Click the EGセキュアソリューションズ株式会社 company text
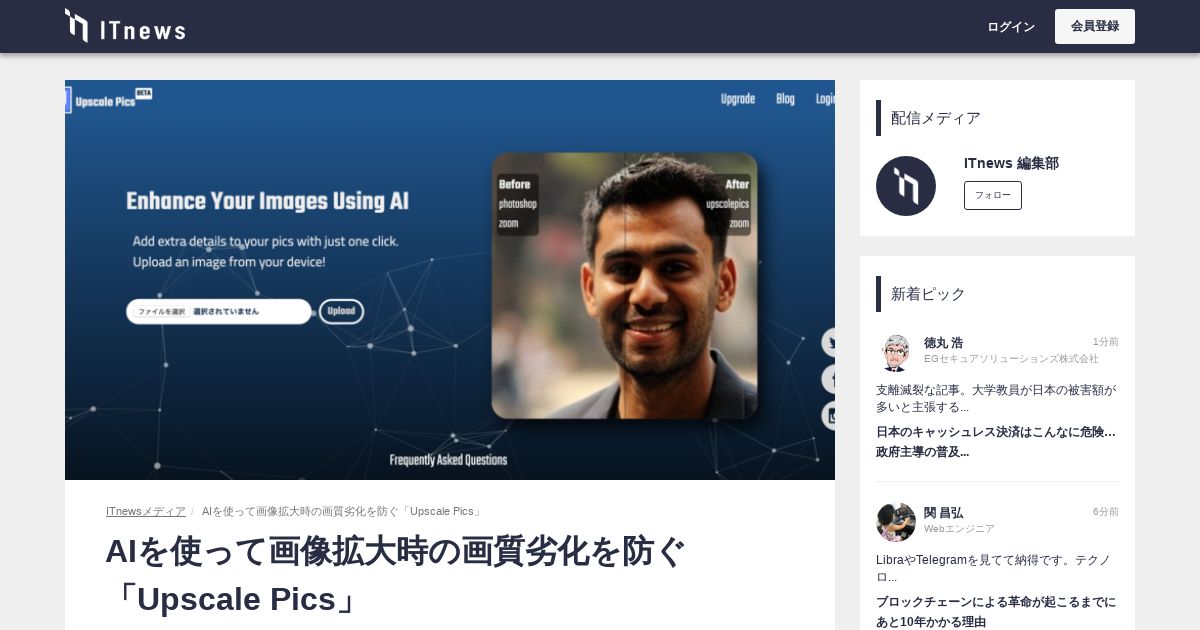The height and width of the screenshot is (630, 1200). [x=1011, y=358]
